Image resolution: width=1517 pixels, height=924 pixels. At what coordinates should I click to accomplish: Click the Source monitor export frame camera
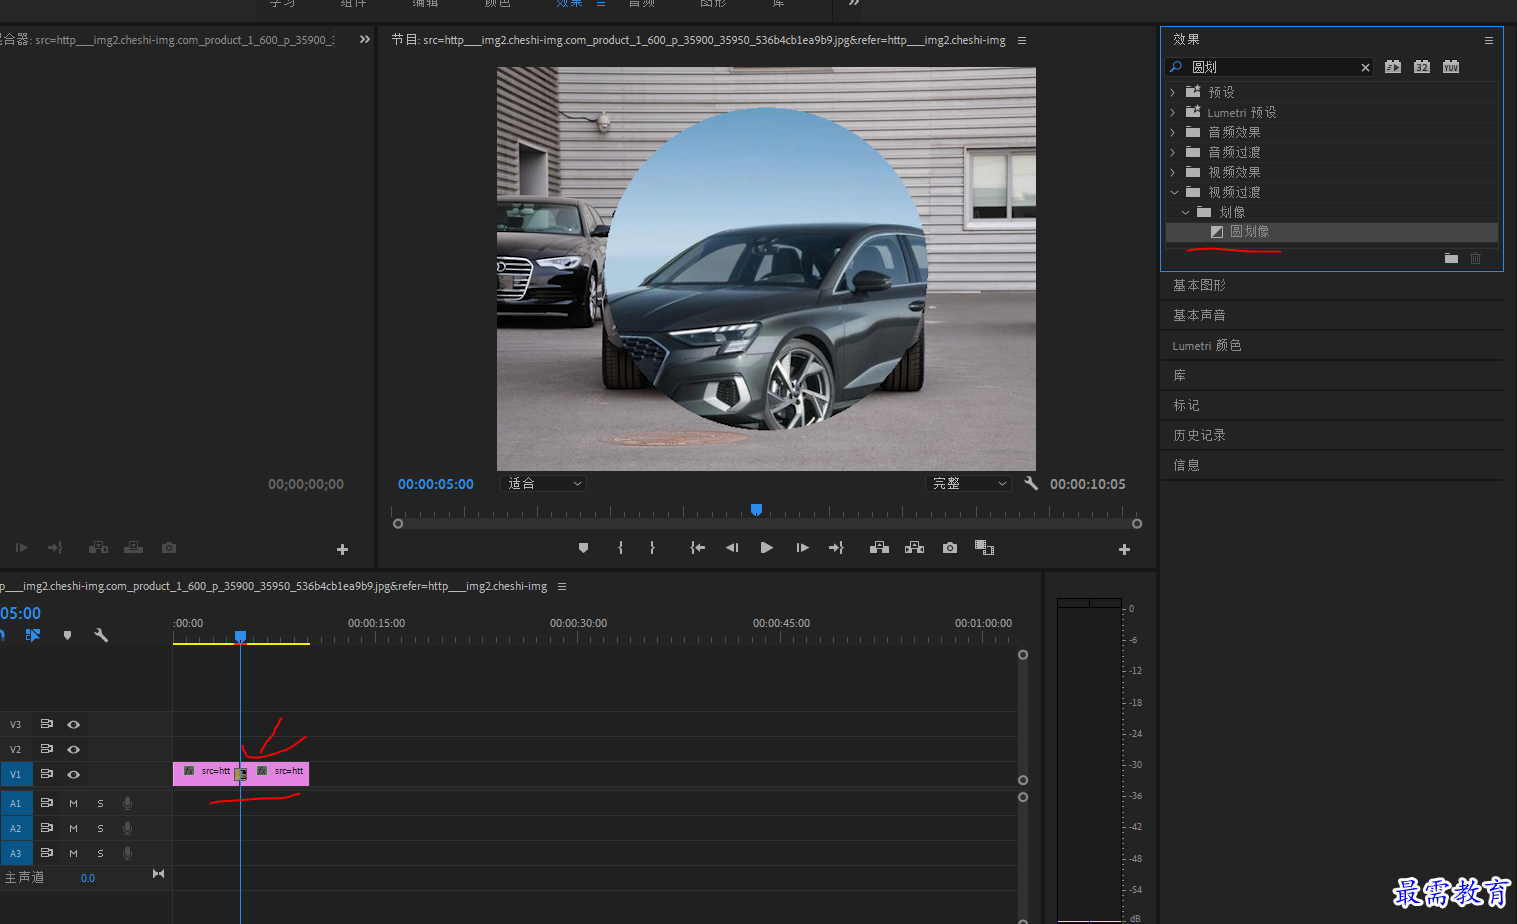pos(169,548)
